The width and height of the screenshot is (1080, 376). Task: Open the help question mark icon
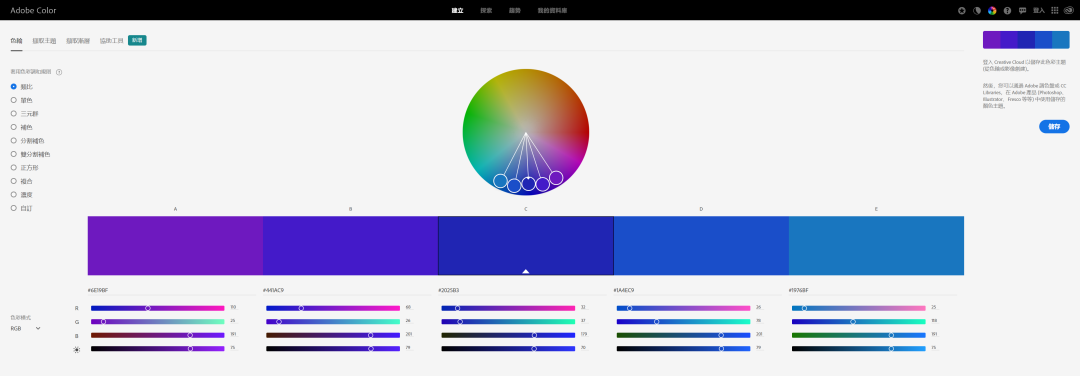coord(1007,10)
